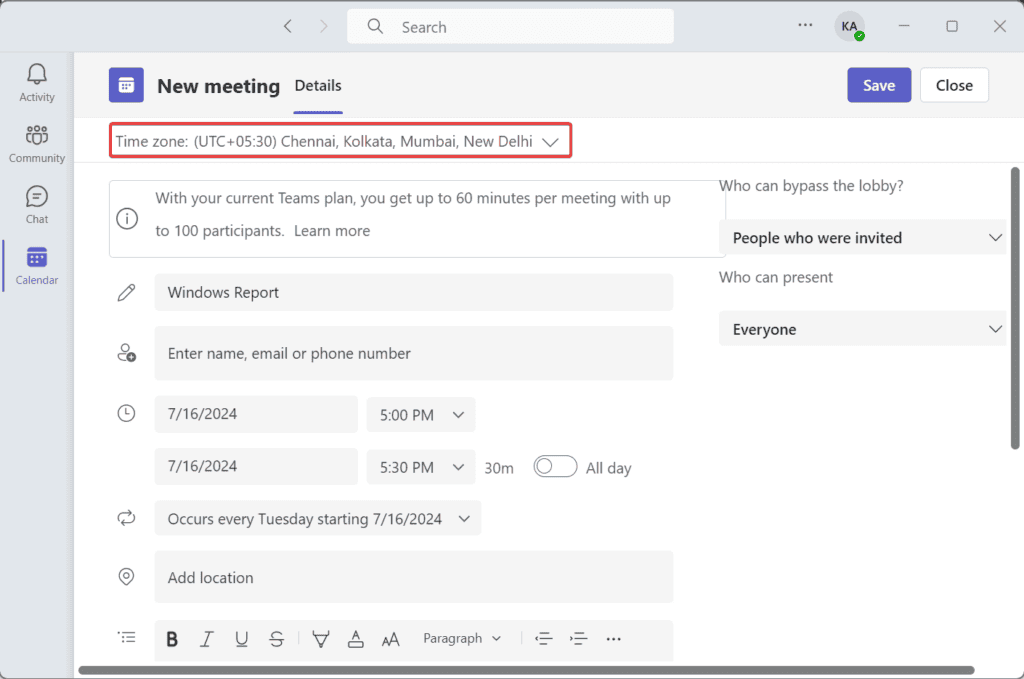Open the font color tool
Image resolution: width=1024 pixels, height=679 pixels.
tap(355, 639)
